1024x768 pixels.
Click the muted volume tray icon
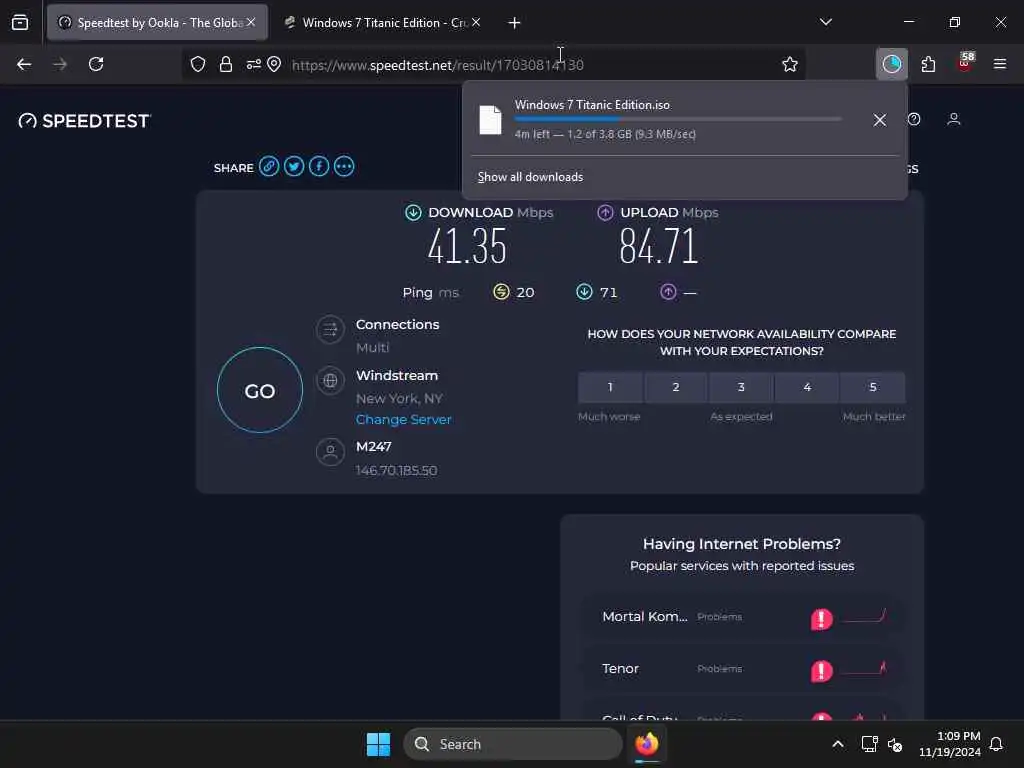[x=895, y=744]
